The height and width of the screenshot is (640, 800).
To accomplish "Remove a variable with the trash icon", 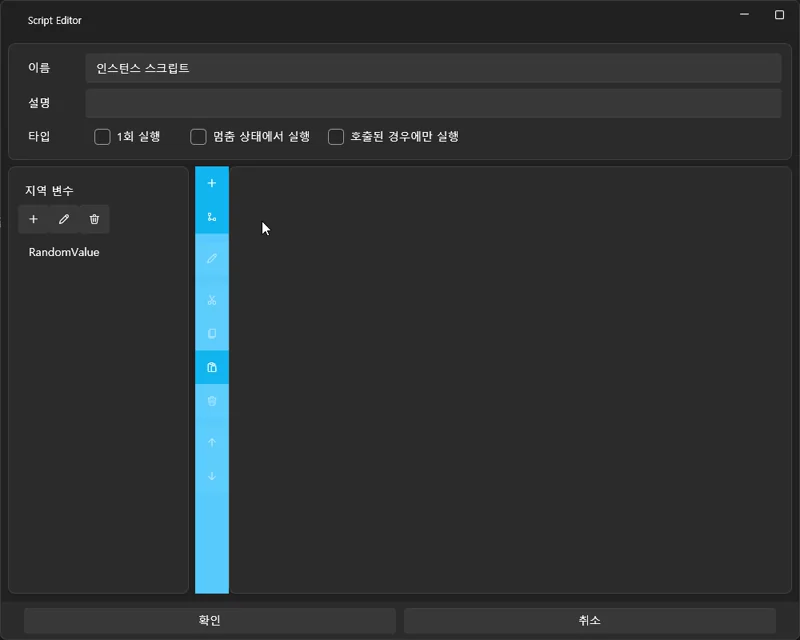I will [93, 219].
